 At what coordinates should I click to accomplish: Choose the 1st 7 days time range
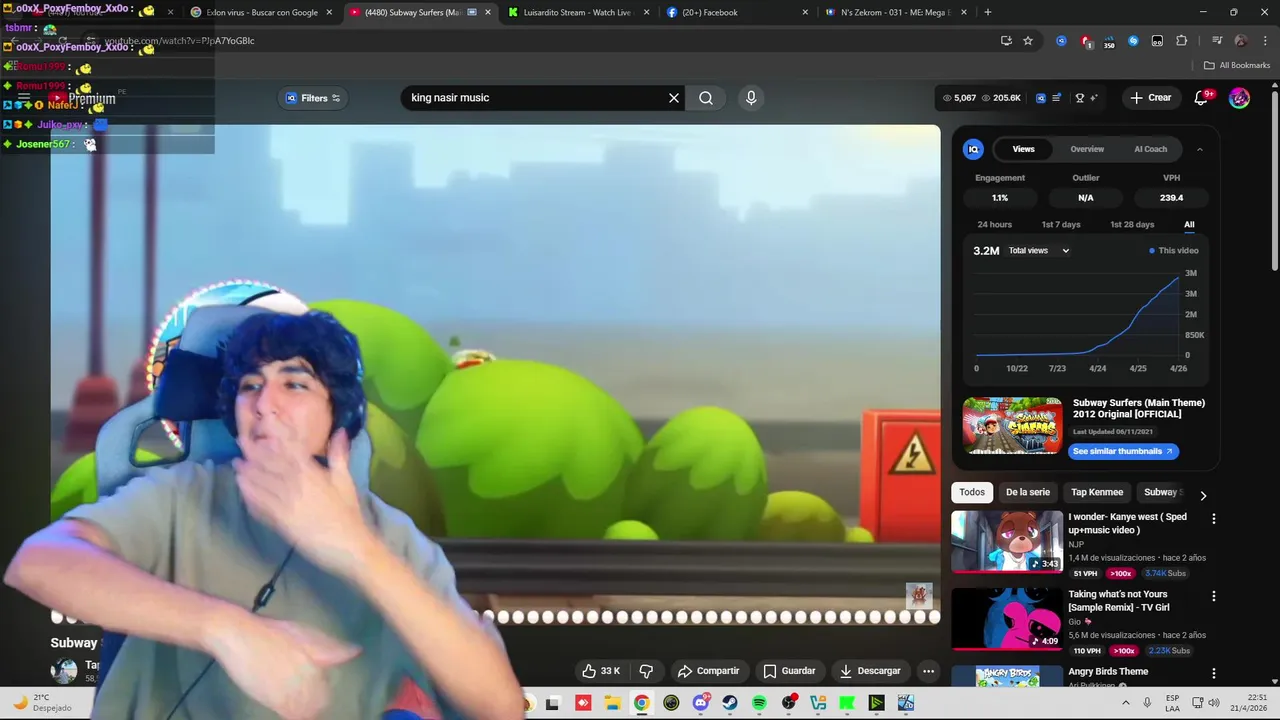point(1061,225)
